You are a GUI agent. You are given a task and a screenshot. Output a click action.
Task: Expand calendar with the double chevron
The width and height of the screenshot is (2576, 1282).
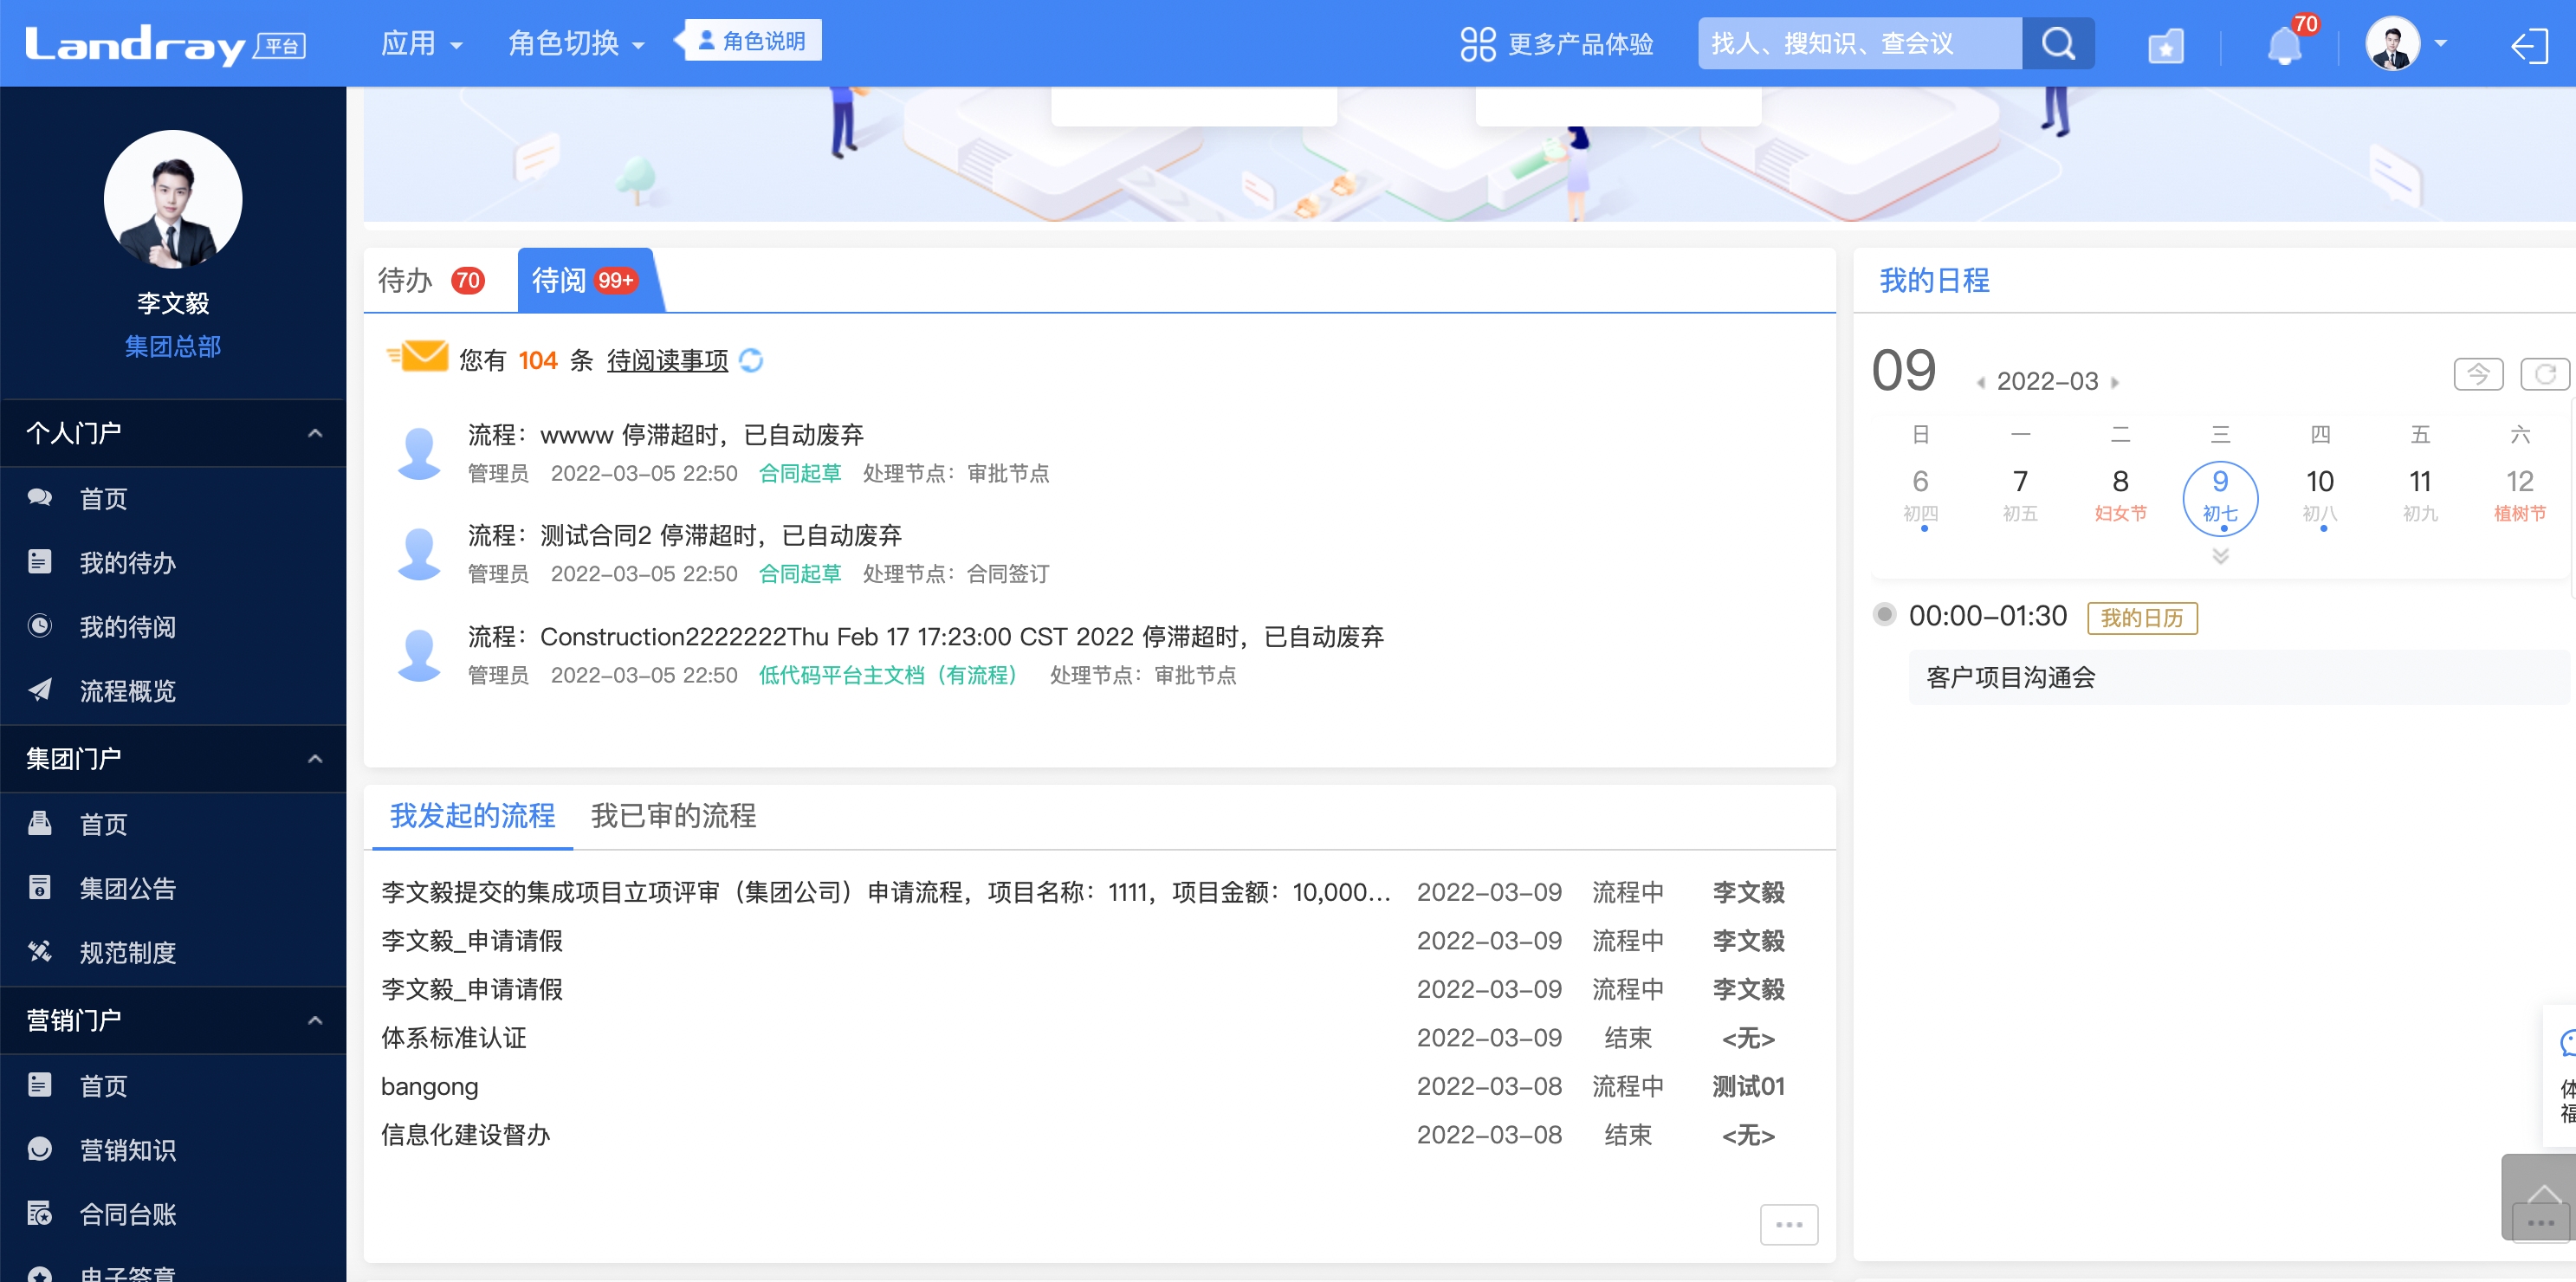pos(2220,556)
